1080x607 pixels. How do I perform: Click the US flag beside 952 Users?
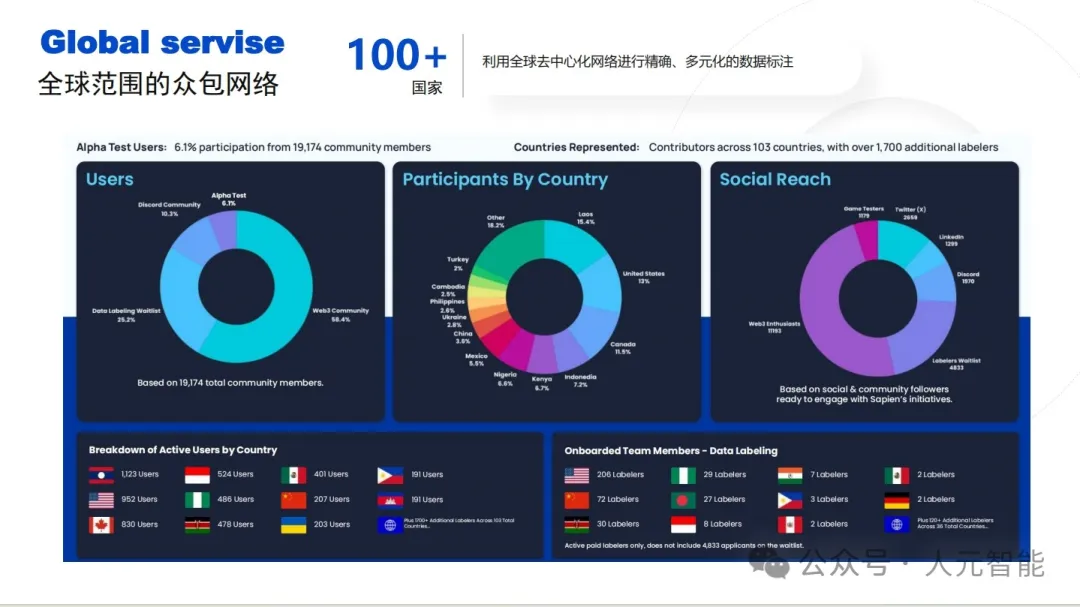pyautogui.click(x=101, y=500)
